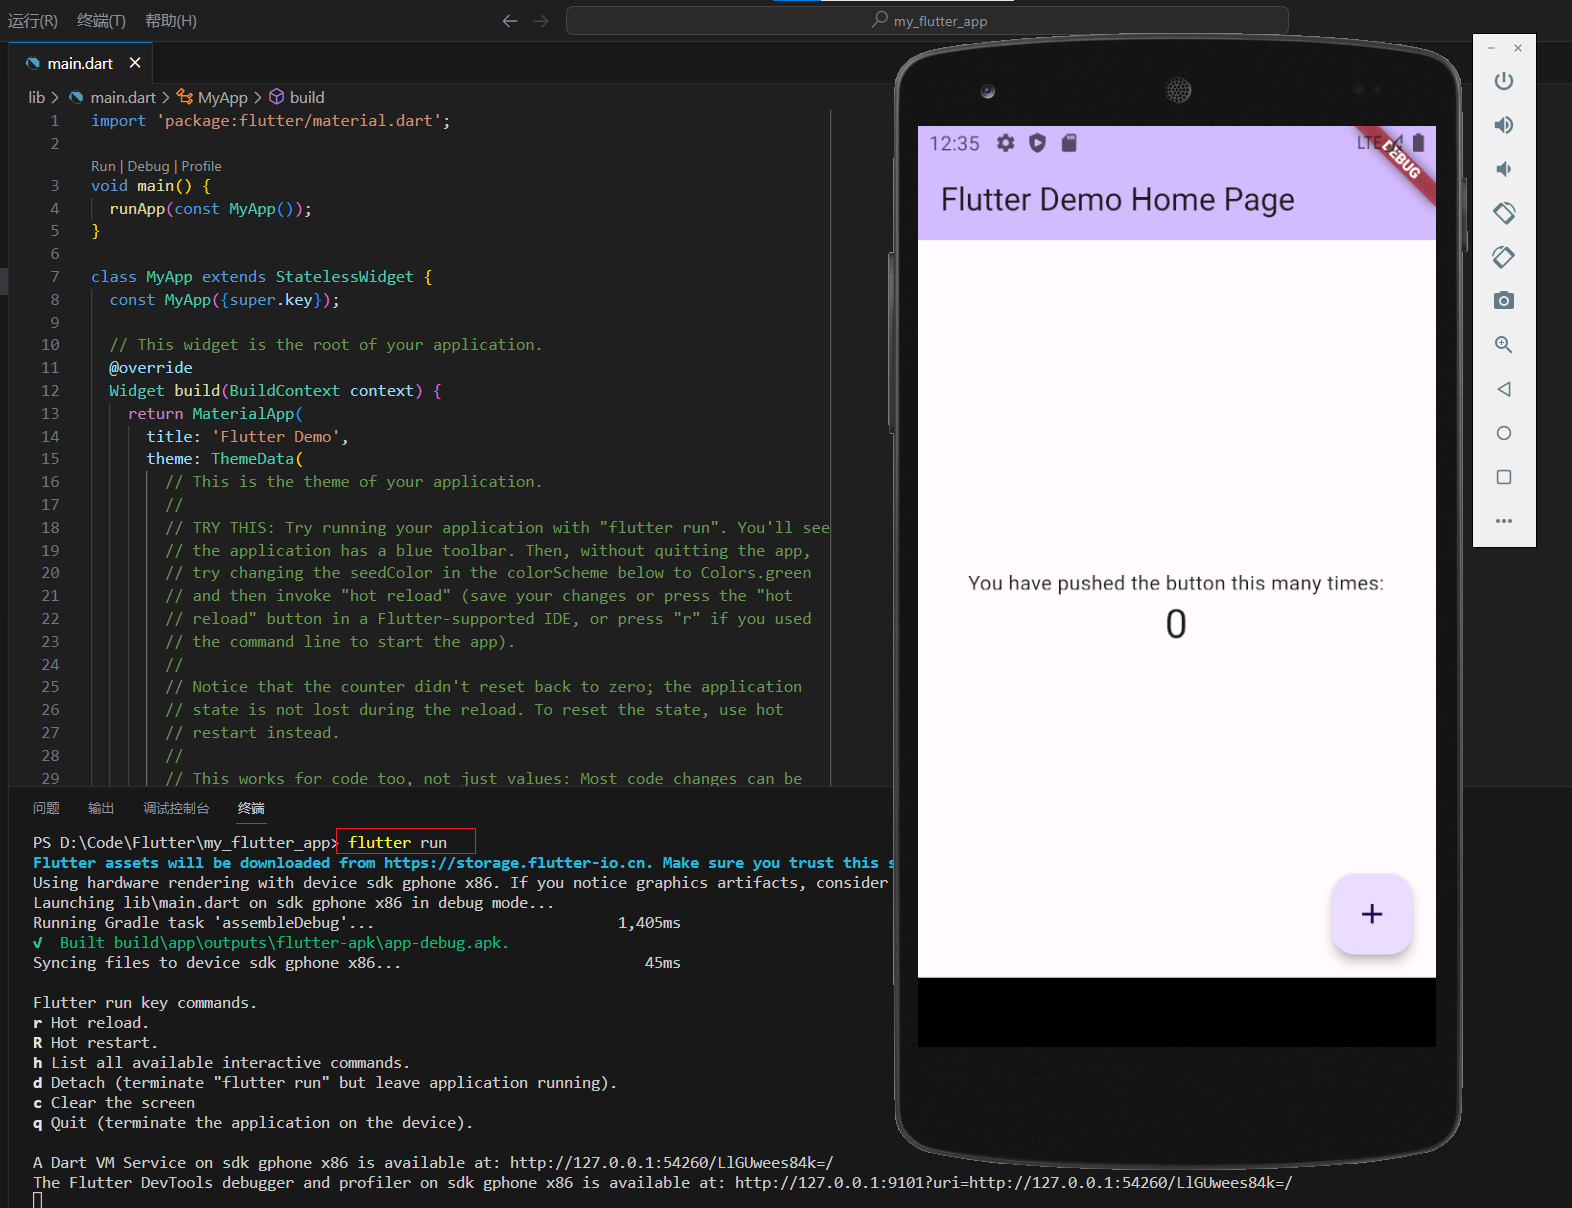1572x1208 pixels.
Task: Navigate forward with the right arrow in title bar
Action: (x=541, y=21)
